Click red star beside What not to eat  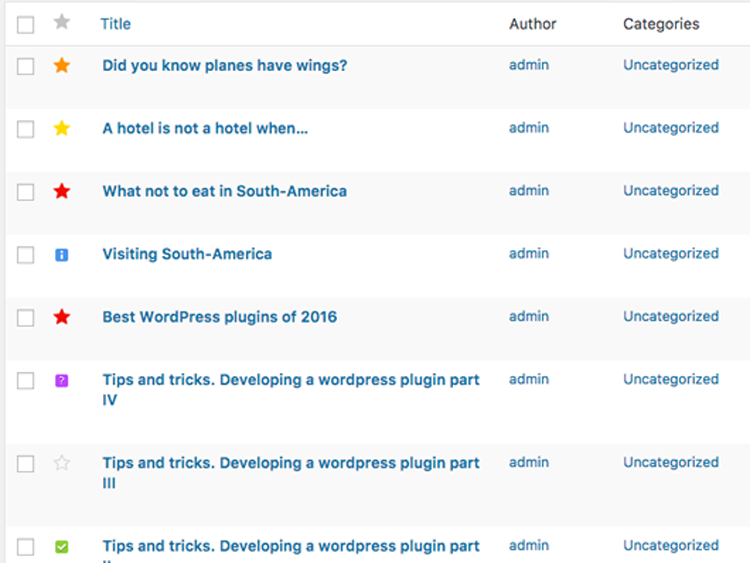[62, 191]
